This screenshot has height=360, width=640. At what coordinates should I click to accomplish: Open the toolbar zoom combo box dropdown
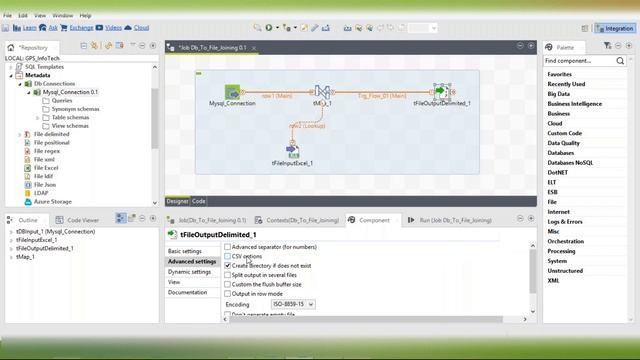click(x=434, y=28)
